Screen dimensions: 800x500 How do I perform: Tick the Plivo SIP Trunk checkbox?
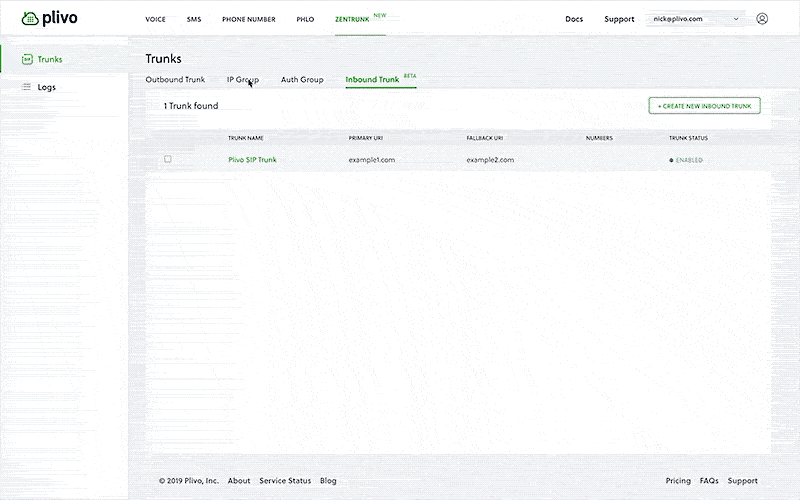pos(168,159)
